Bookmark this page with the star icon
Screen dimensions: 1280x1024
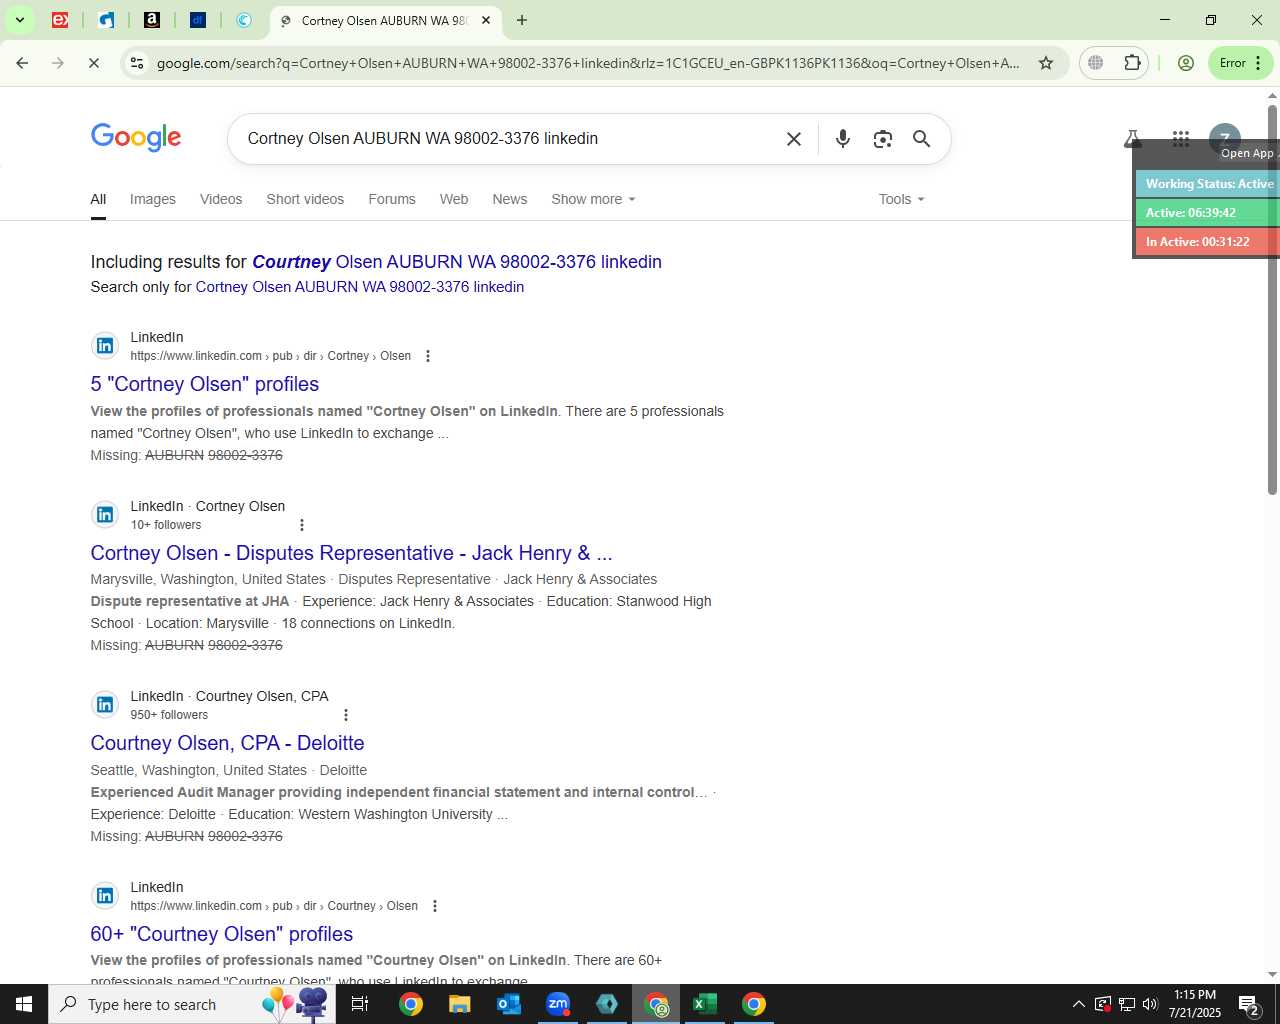pos(1046,63)
